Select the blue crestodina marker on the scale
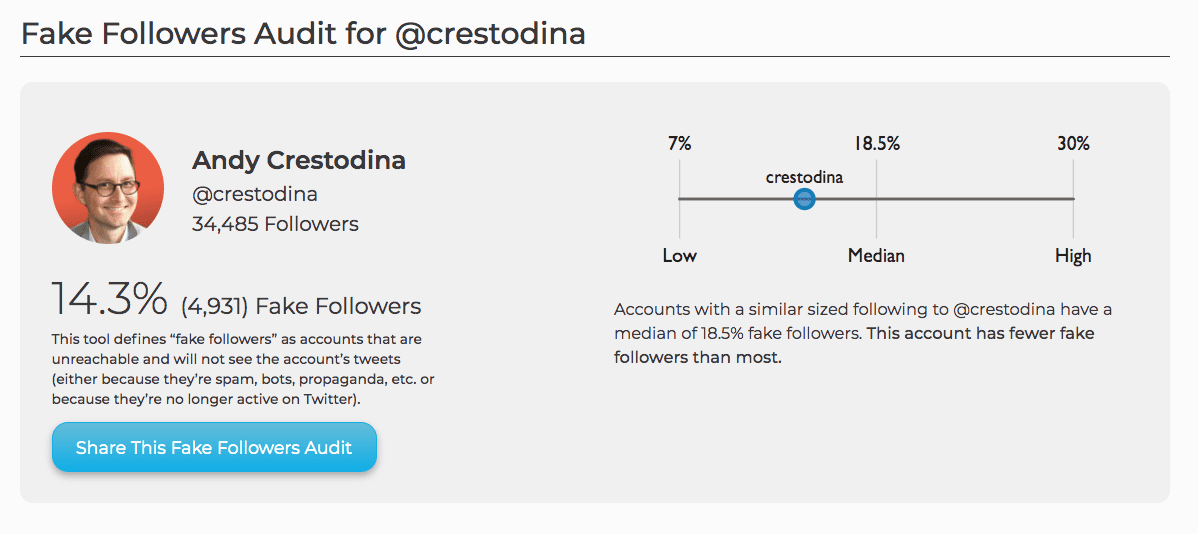Screen dimensions: 1198x534 [x=804, y=199]
